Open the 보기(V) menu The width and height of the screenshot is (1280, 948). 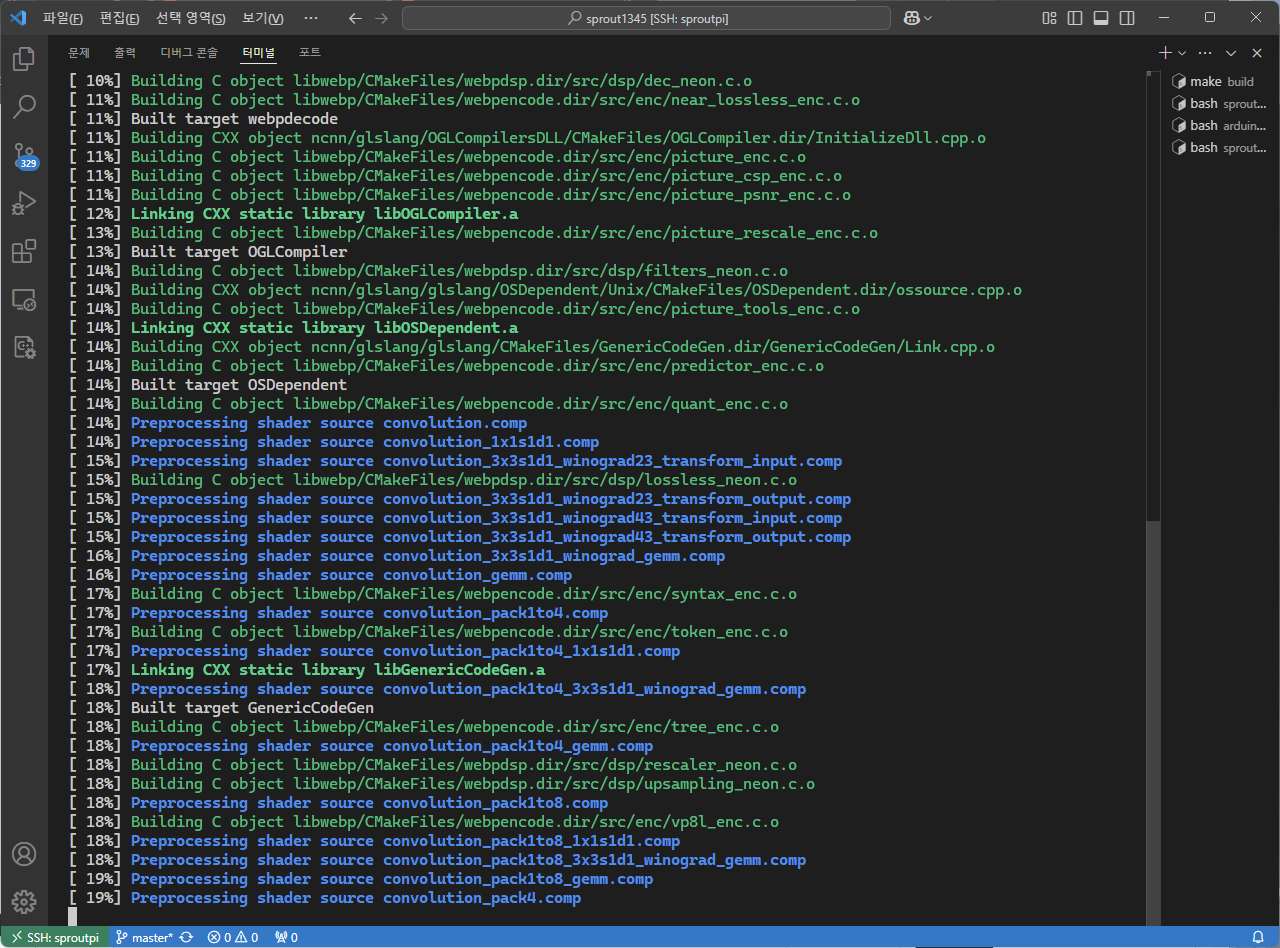262,18
